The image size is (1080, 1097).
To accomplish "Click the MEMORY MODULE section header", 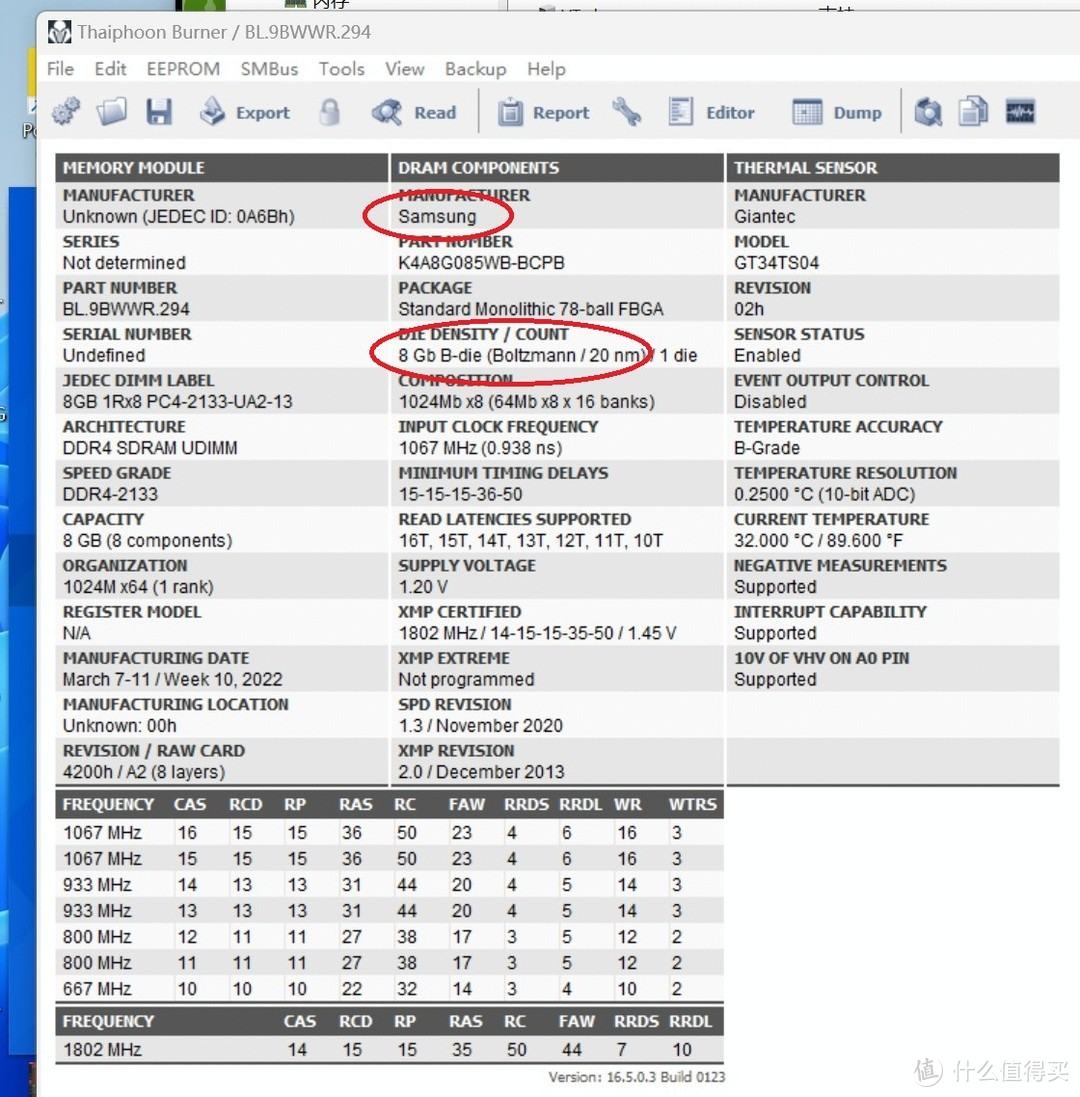I will click(x=221, y=168).
